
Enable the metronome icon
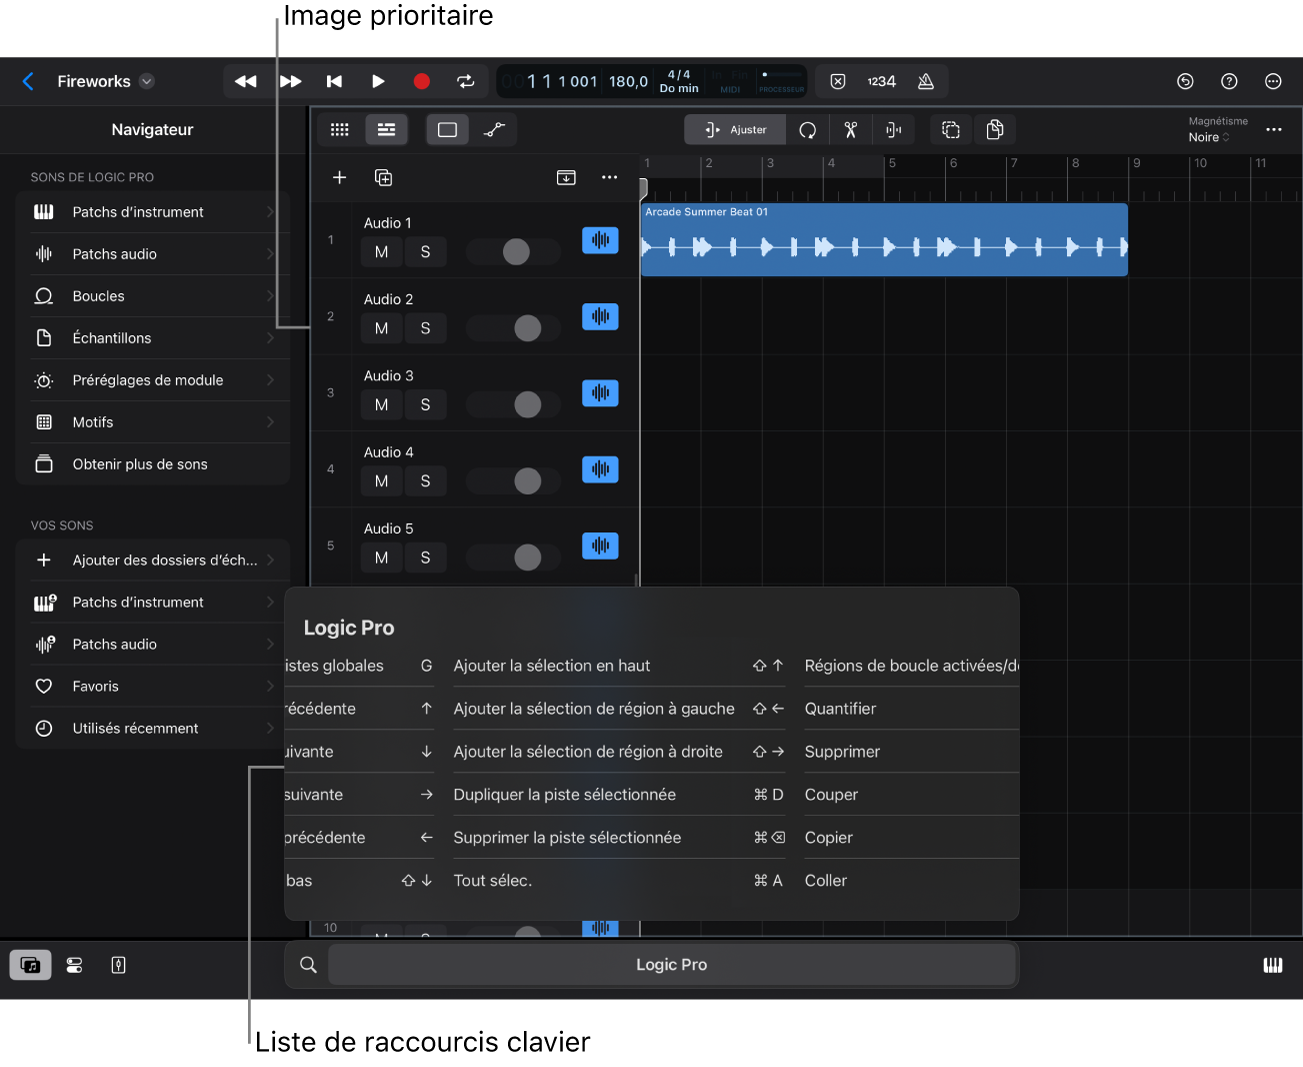926,82
